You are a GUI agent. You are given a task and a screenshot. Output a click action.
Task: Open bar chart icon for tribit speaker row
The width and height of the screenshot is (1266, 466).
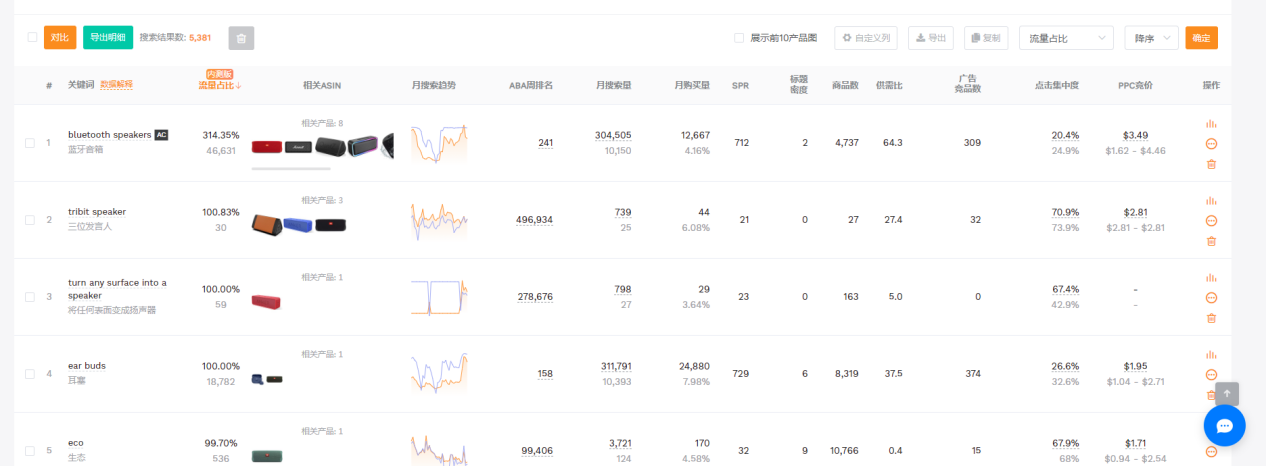(x=1211, y=201)
